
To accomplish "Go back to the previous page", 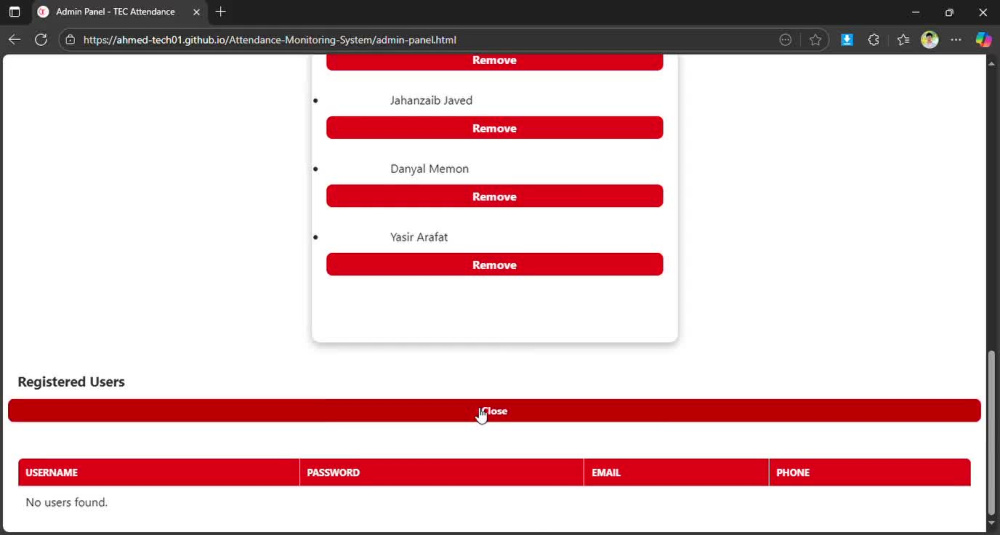I will pyautogui.click(x=14, y=40).
